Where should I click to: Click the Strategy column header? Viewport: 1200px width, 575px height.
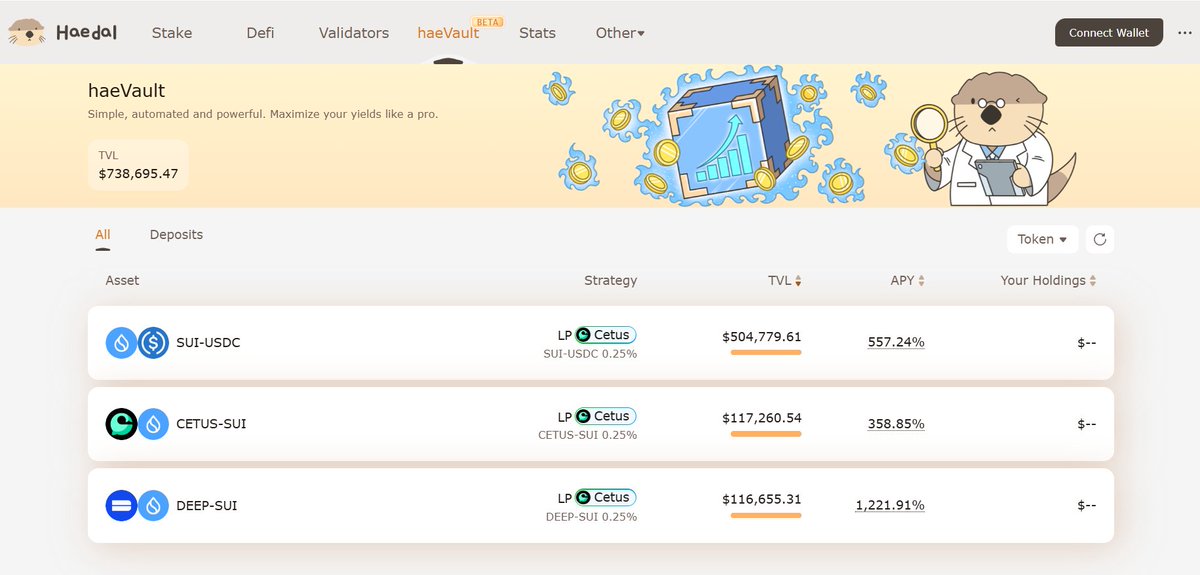click(x=610, y=280)
